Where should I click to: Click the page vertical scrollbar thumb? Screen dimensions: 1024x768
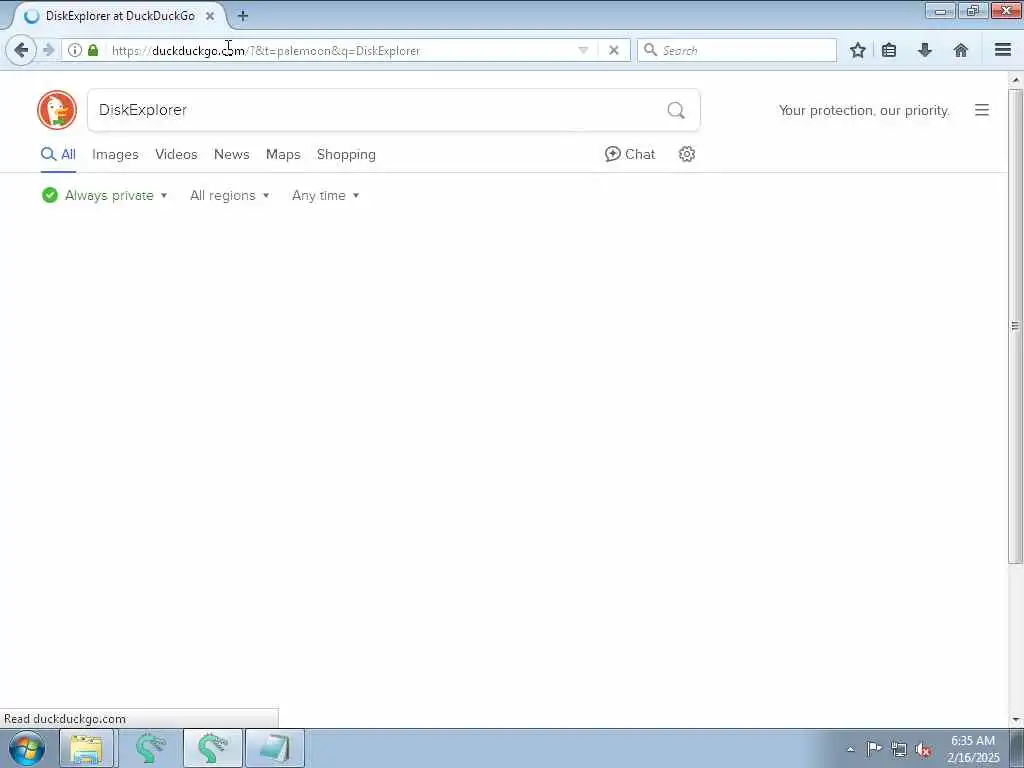point(1016,325)
